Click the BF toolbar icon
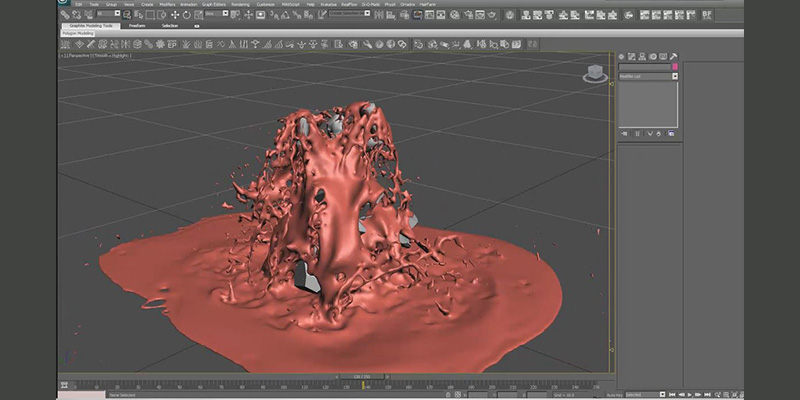 tap(707, 15)
